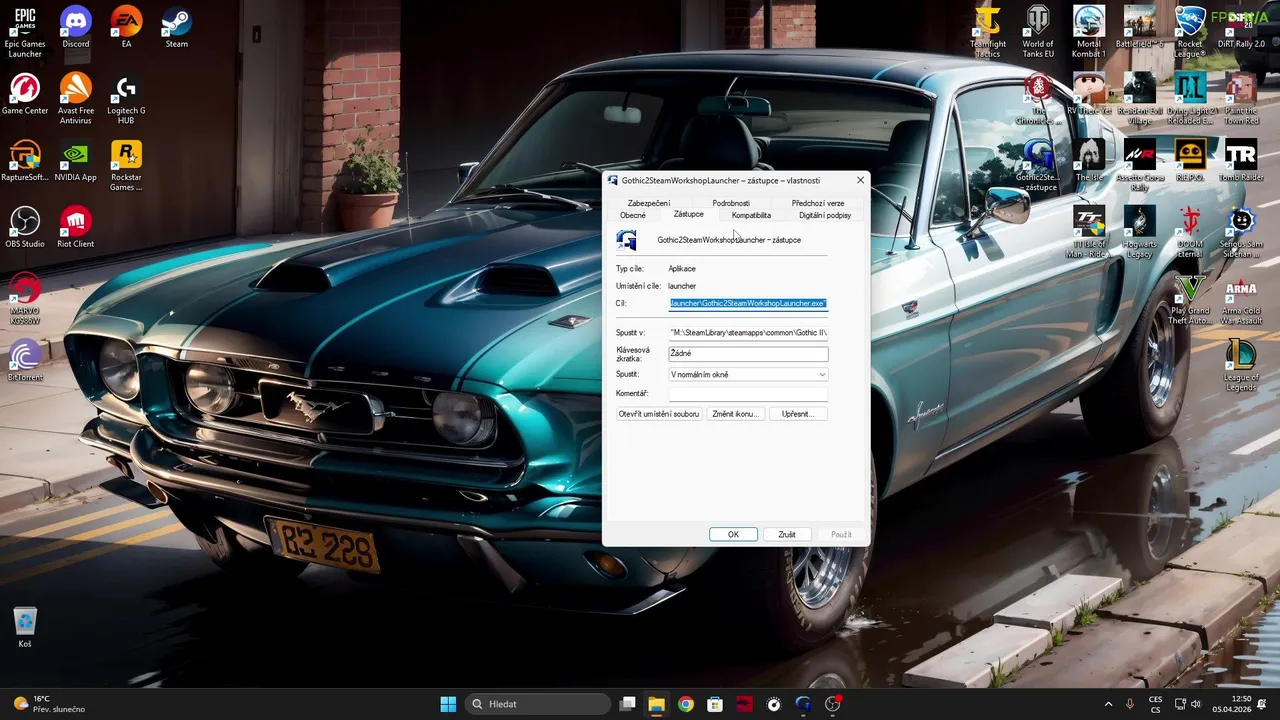The width and height of the screenshot is (1280, 720).
Task: Open the Digitální podpisy tab
Action: pos(825,215)
